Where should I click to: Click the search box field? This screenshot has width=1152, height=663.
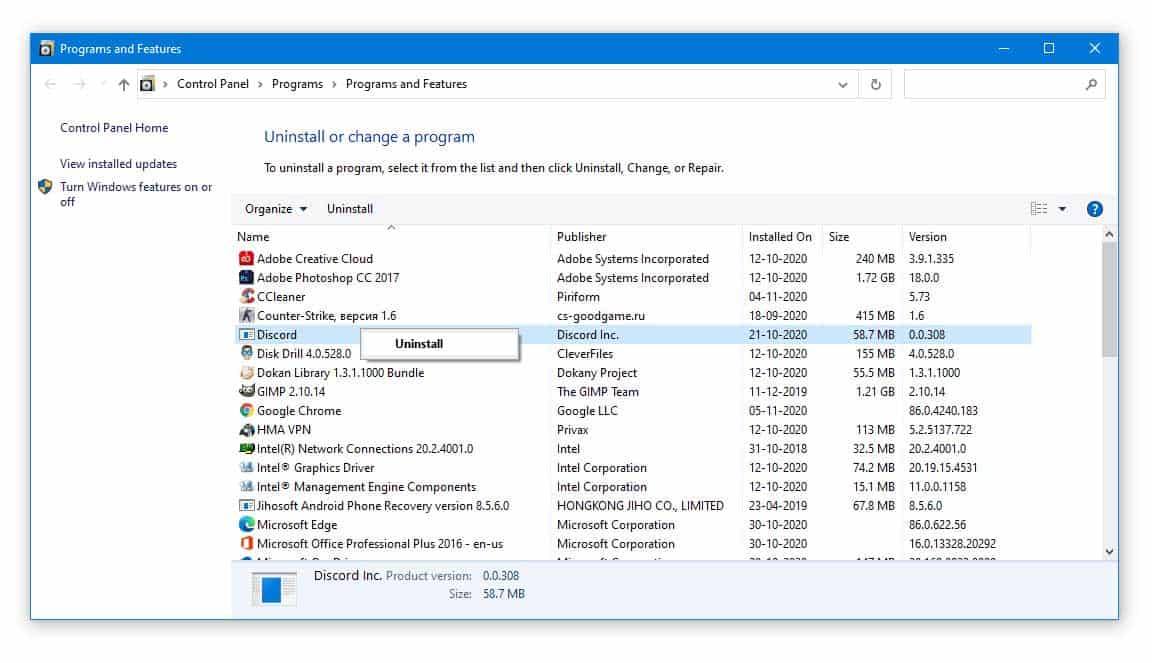pos(1004,85)
